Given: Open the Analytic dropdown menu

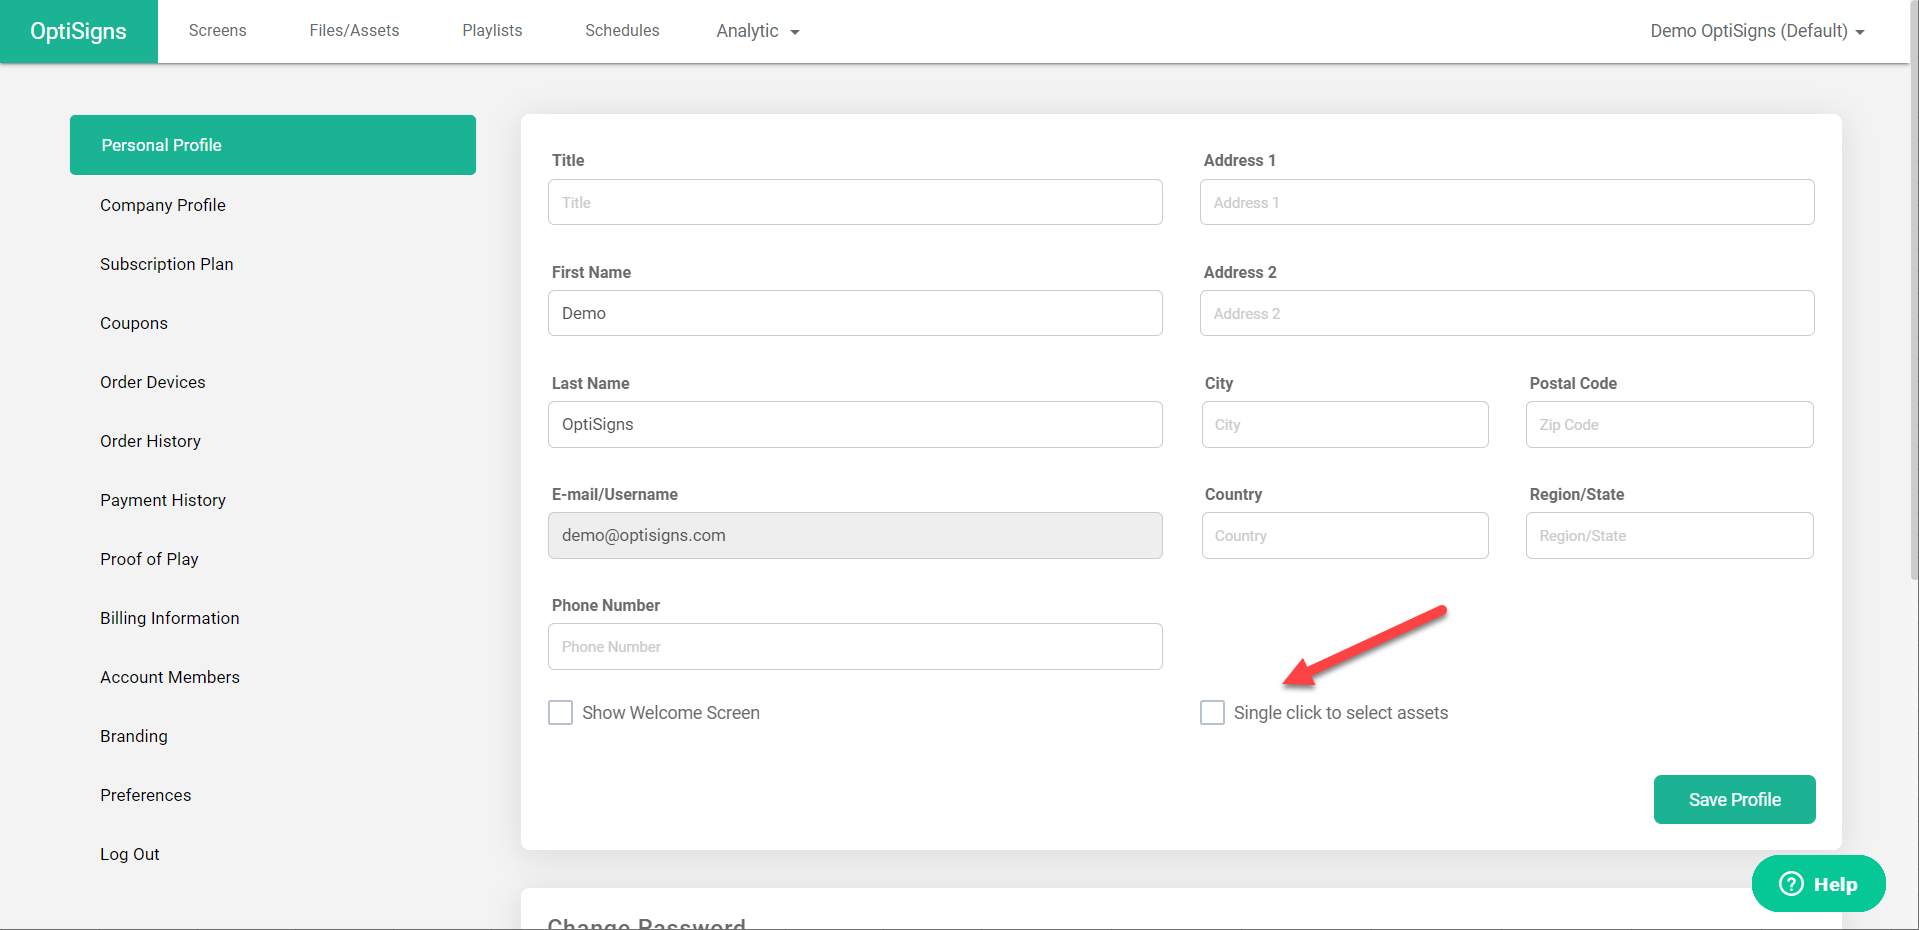Looking at the screenshot, I should pos(756,31).
